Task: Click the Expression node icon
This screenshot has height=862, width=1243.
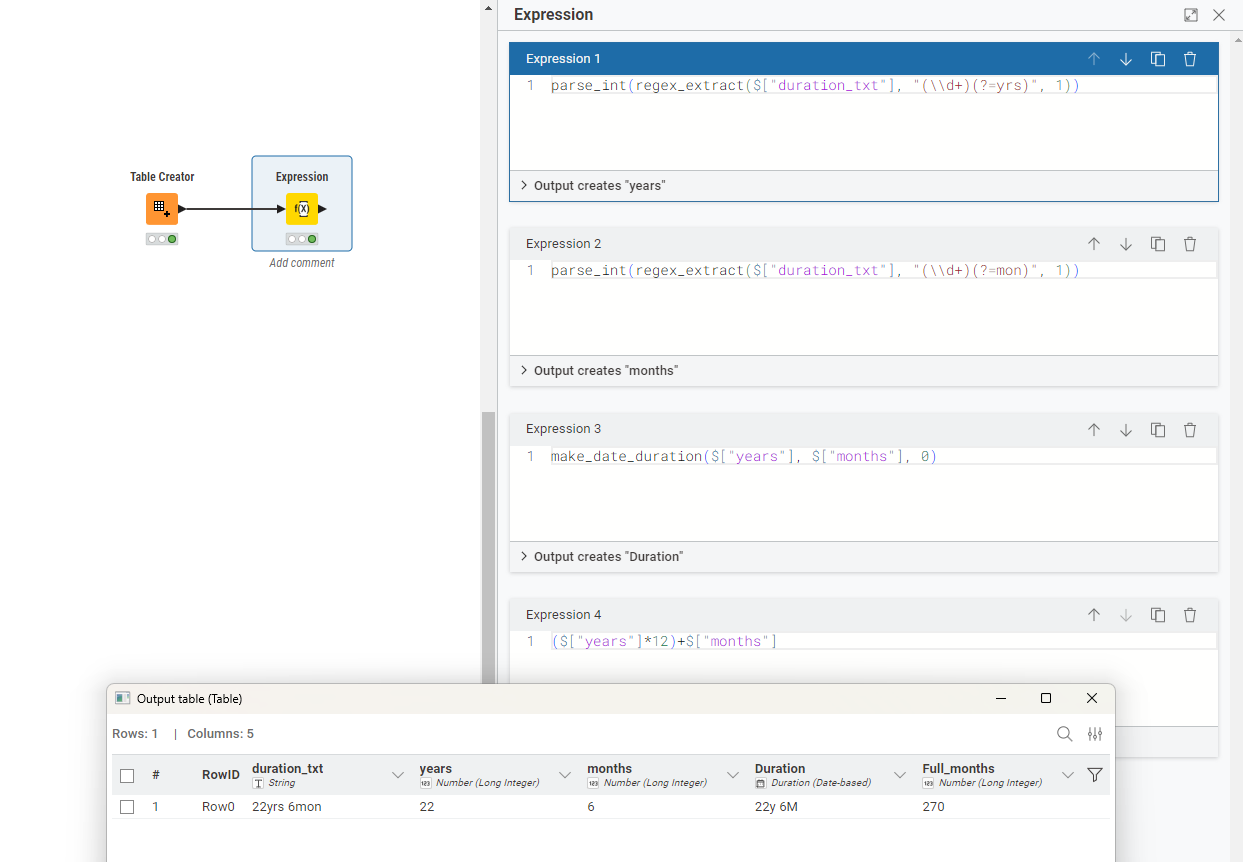Action: [302, 209]
